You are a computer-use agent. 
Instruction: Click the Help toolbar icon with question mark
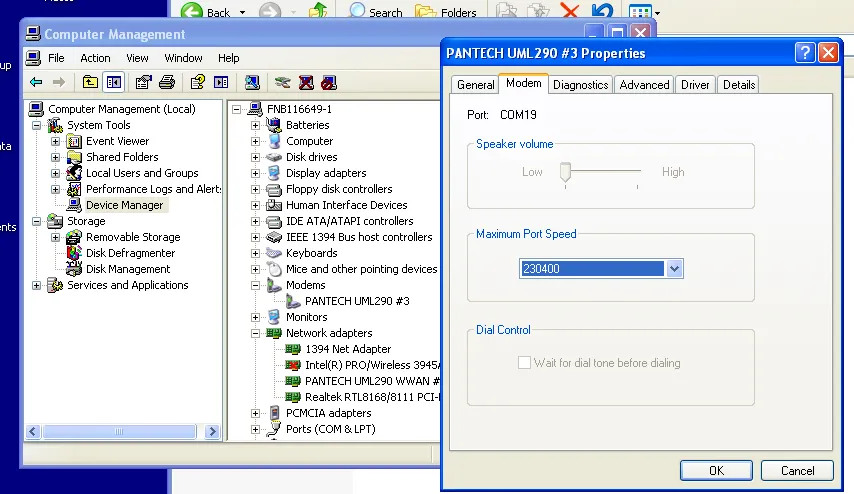(x=197, y=82)
